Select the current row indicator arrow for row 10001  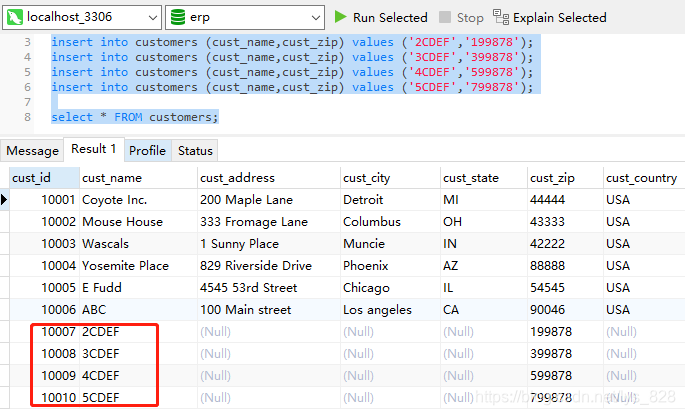[x=4, y=200]
